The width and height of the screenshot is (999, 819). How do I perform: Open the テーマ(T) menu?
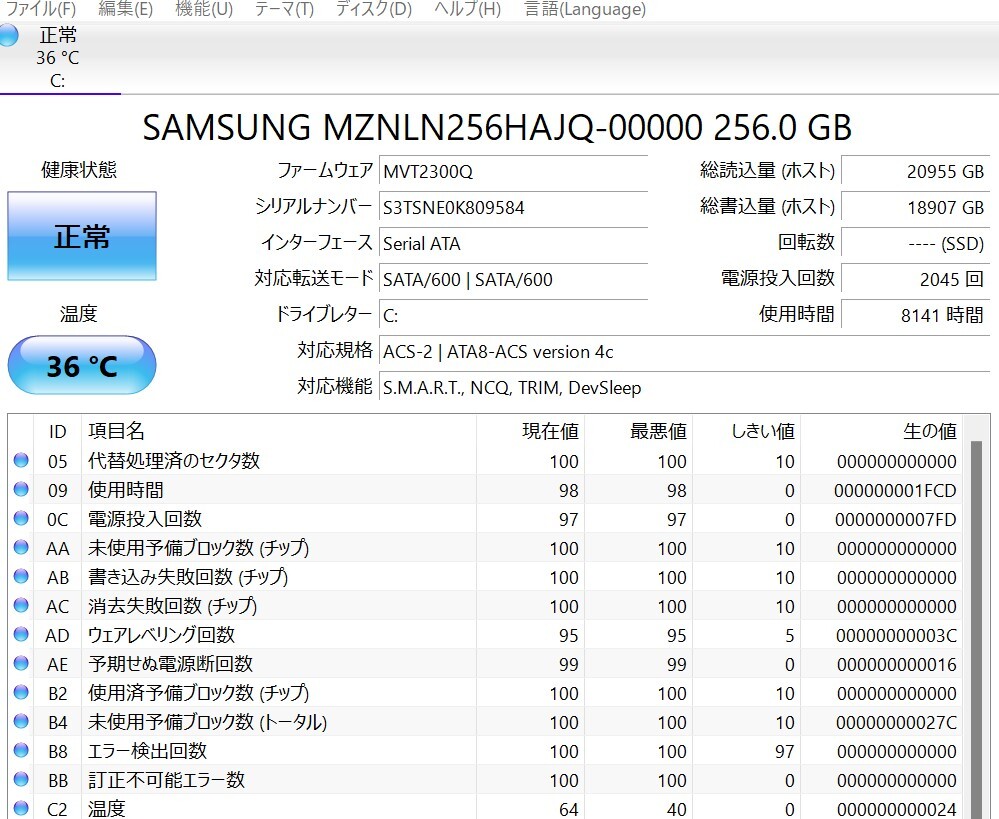pos(284,9)
